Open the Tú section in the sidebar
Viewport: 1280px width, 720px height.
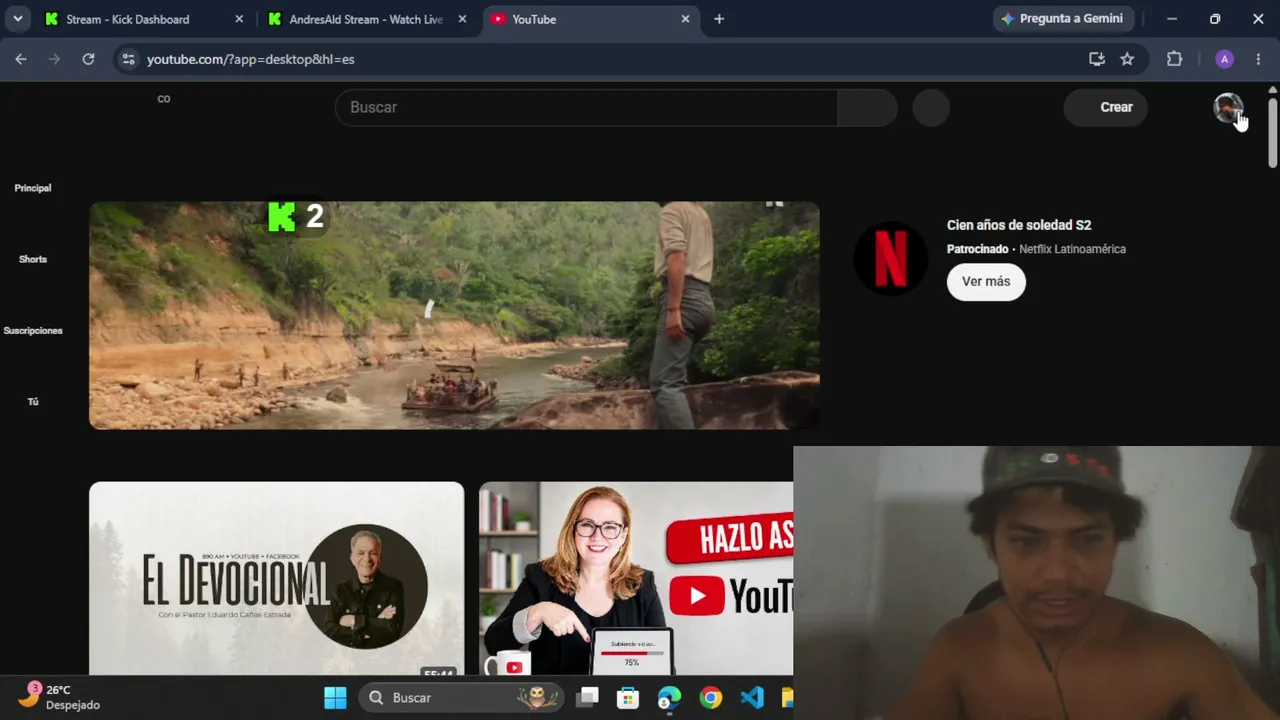33,401
